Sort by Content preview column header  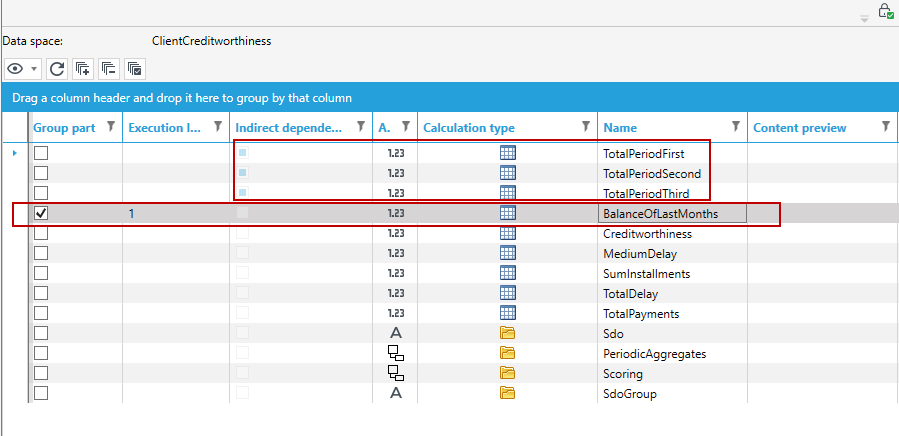pos(799,128)
